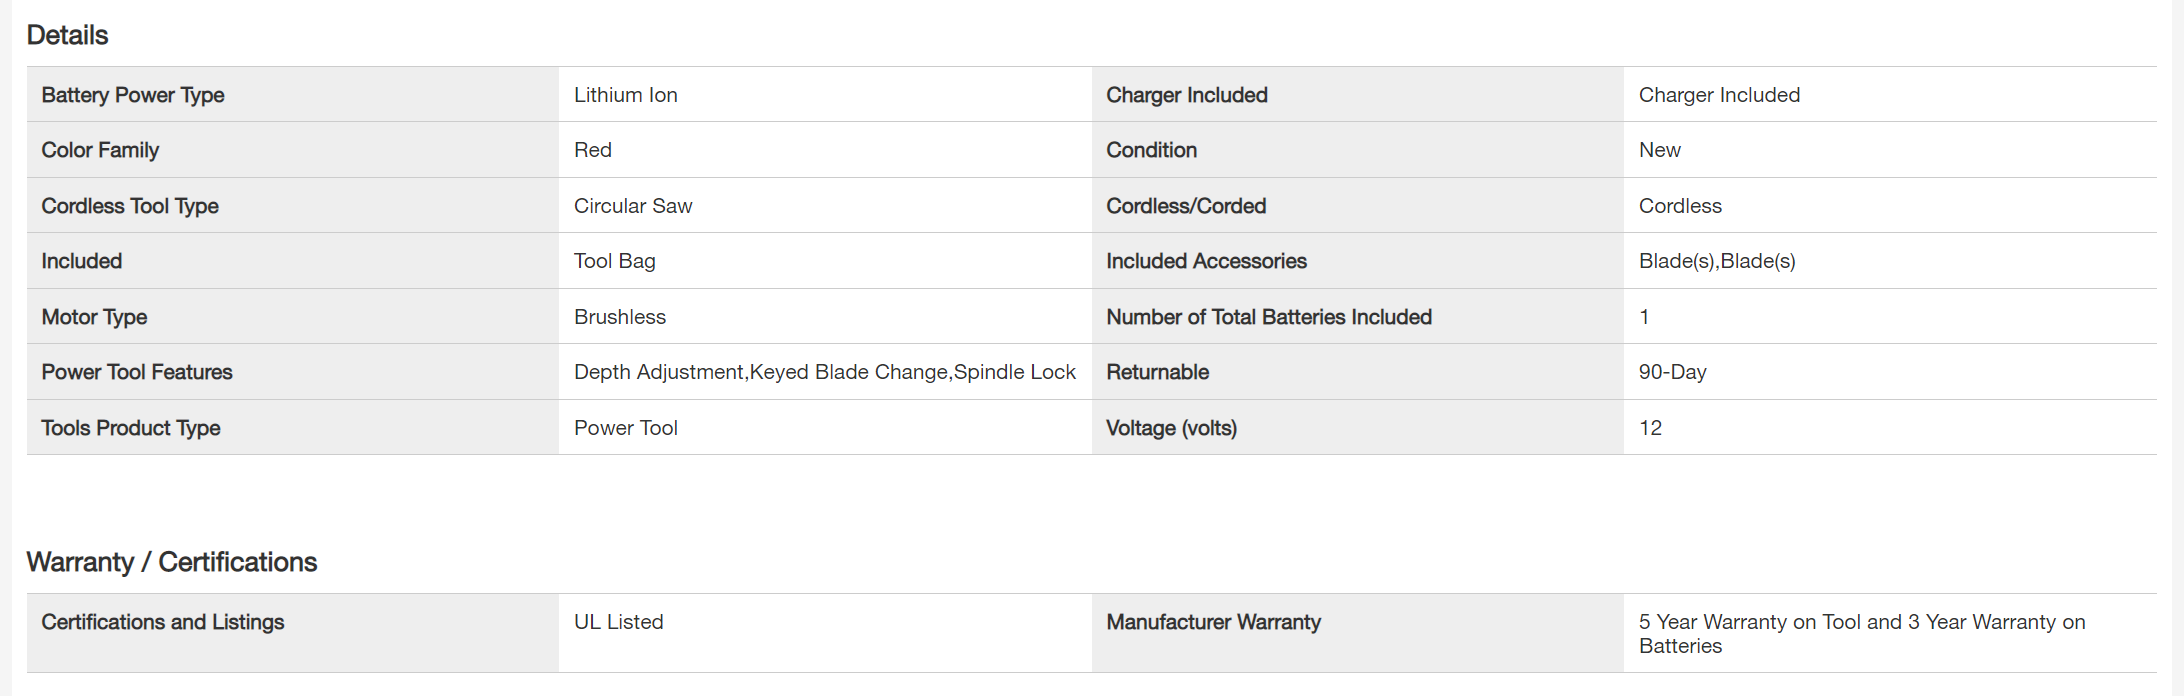Click the Battery Power Type label
The image size is (2184, 696).
point(133,95)
